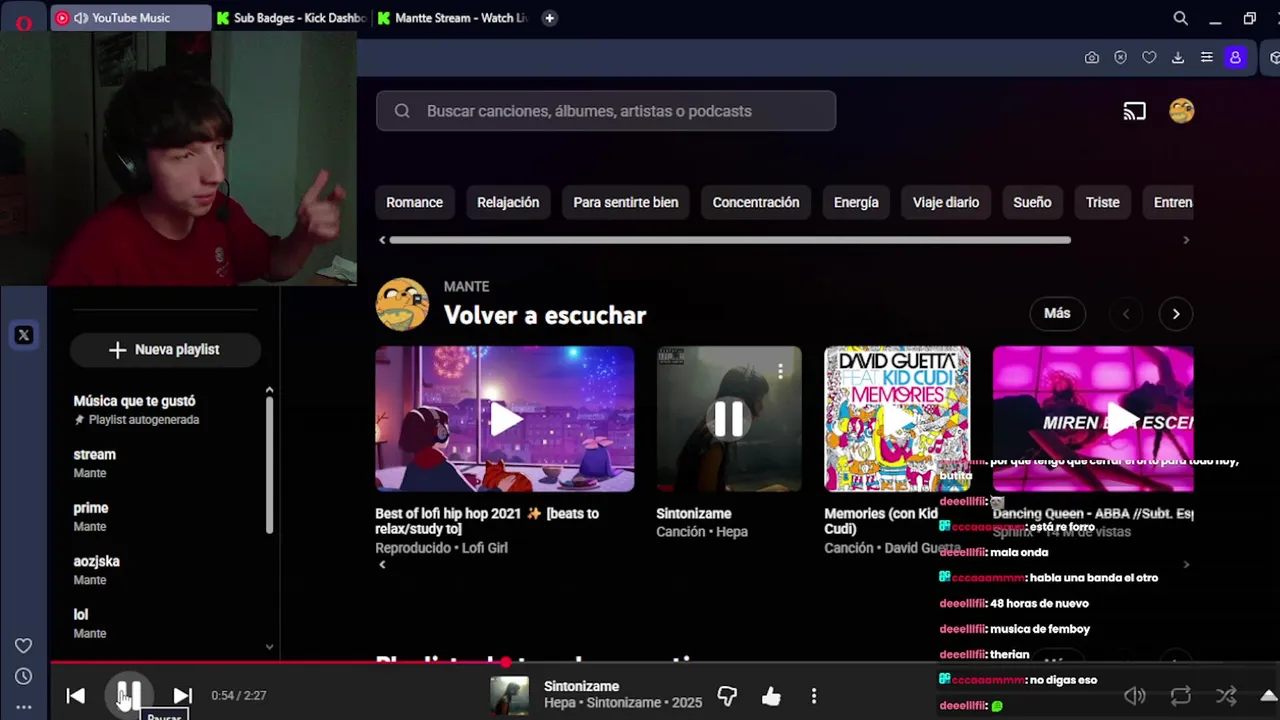This screenshot has width=1280, height=720.
Task: Open the player bar more-options menu
Action: click(x=814, y=696)
